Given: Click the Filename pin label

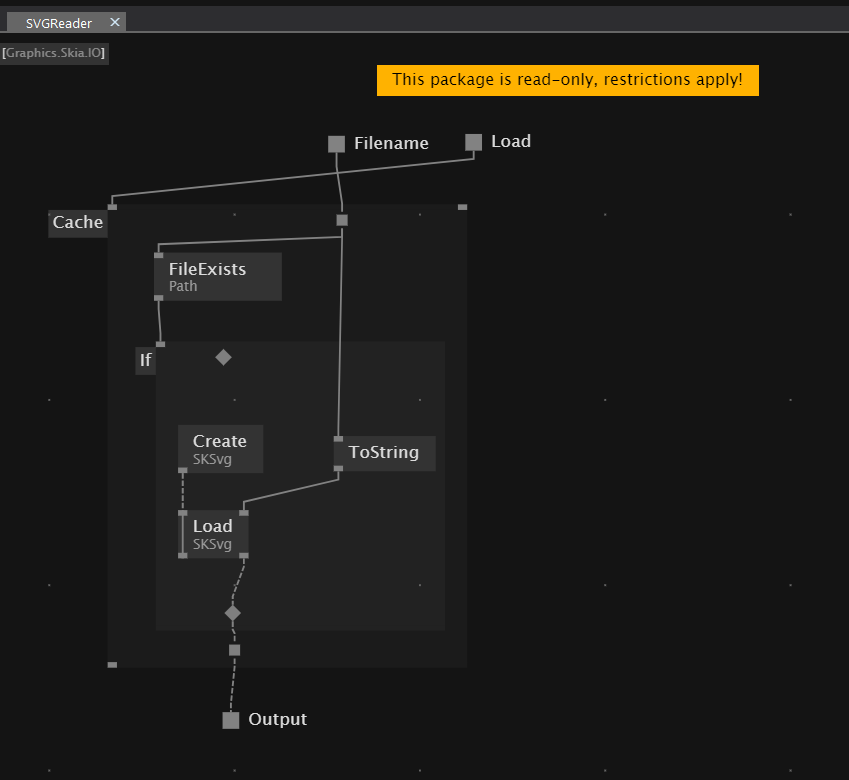Looking at the screenshot, I should [391, 143].
